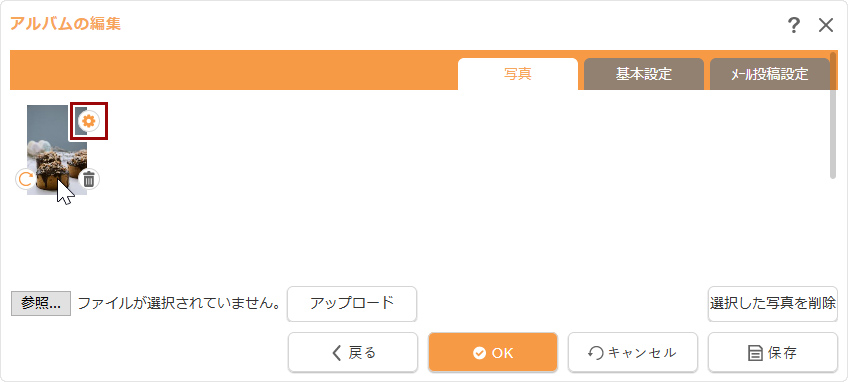This screenshot has width=848, height=382.
Task: Delete the photo using the trash icon
Action: [89, 179]
